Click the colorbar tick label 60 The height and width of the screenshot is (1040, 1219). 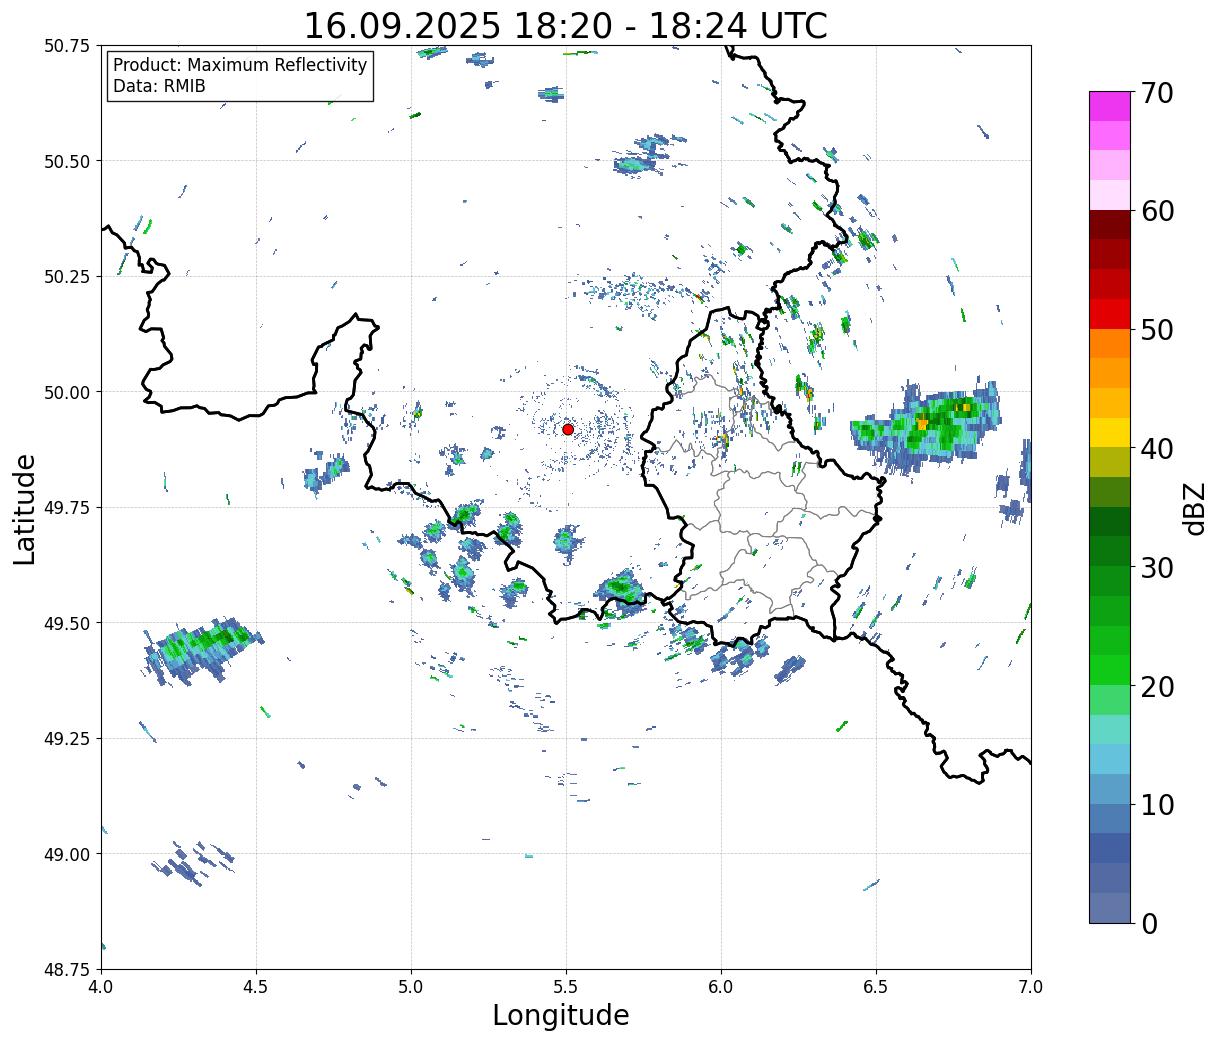[x=1156, y=211]
